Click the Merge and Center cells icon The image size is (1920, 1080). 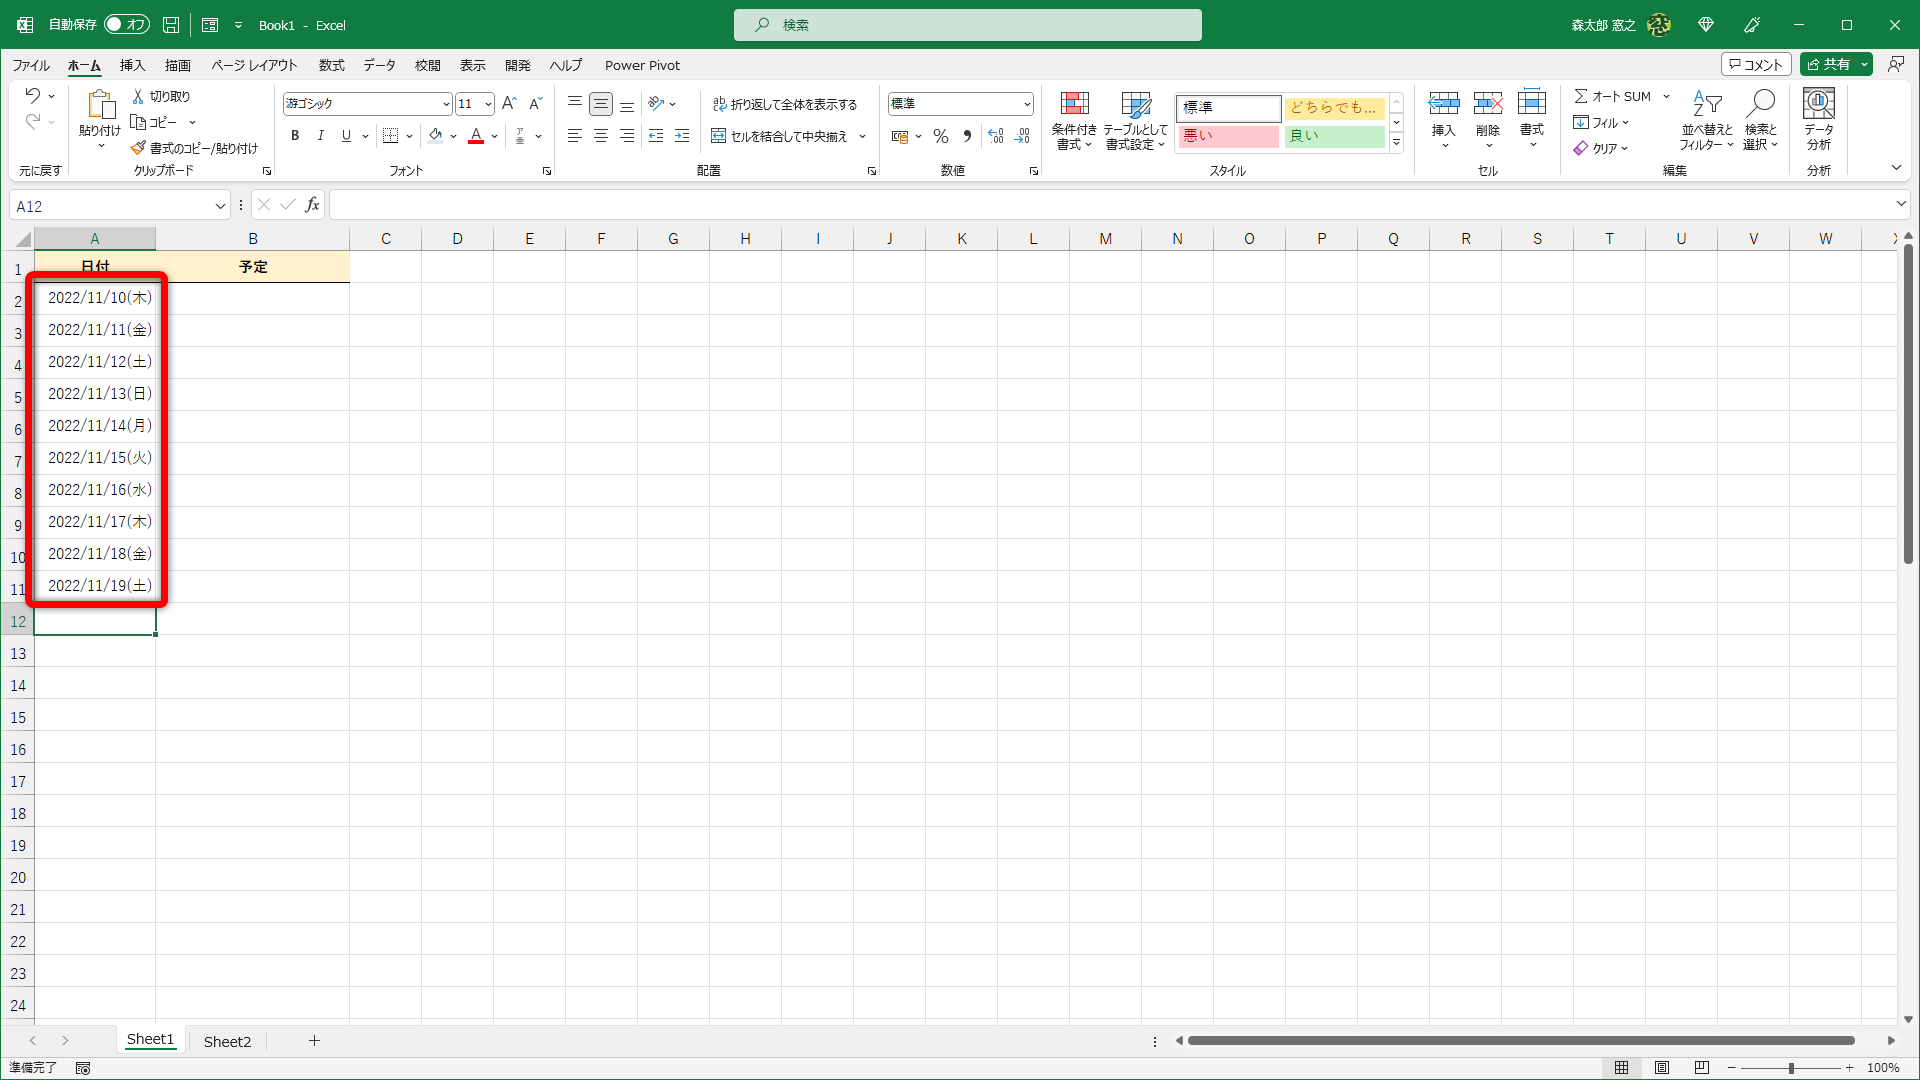718,136
